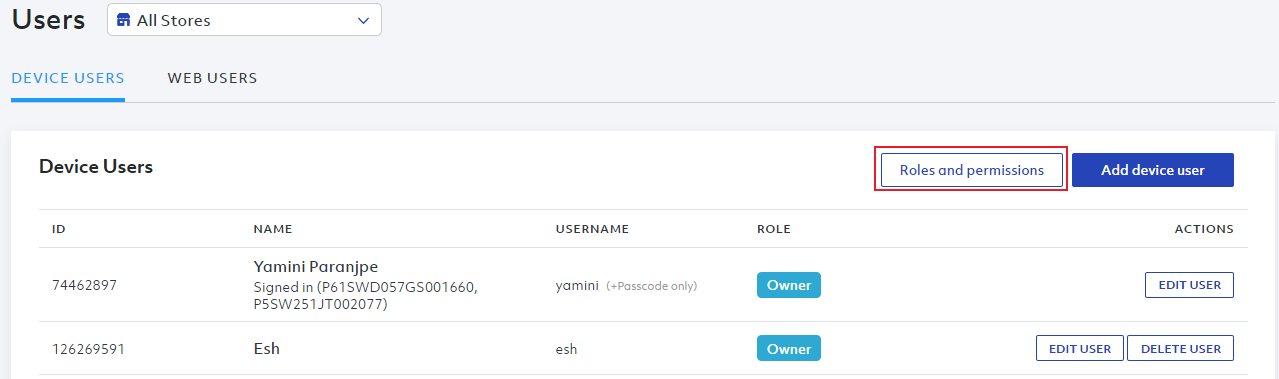The height and width of the screenshot is (379, 1279).
Task: Click the Name column header
Action: coord(273,229)
